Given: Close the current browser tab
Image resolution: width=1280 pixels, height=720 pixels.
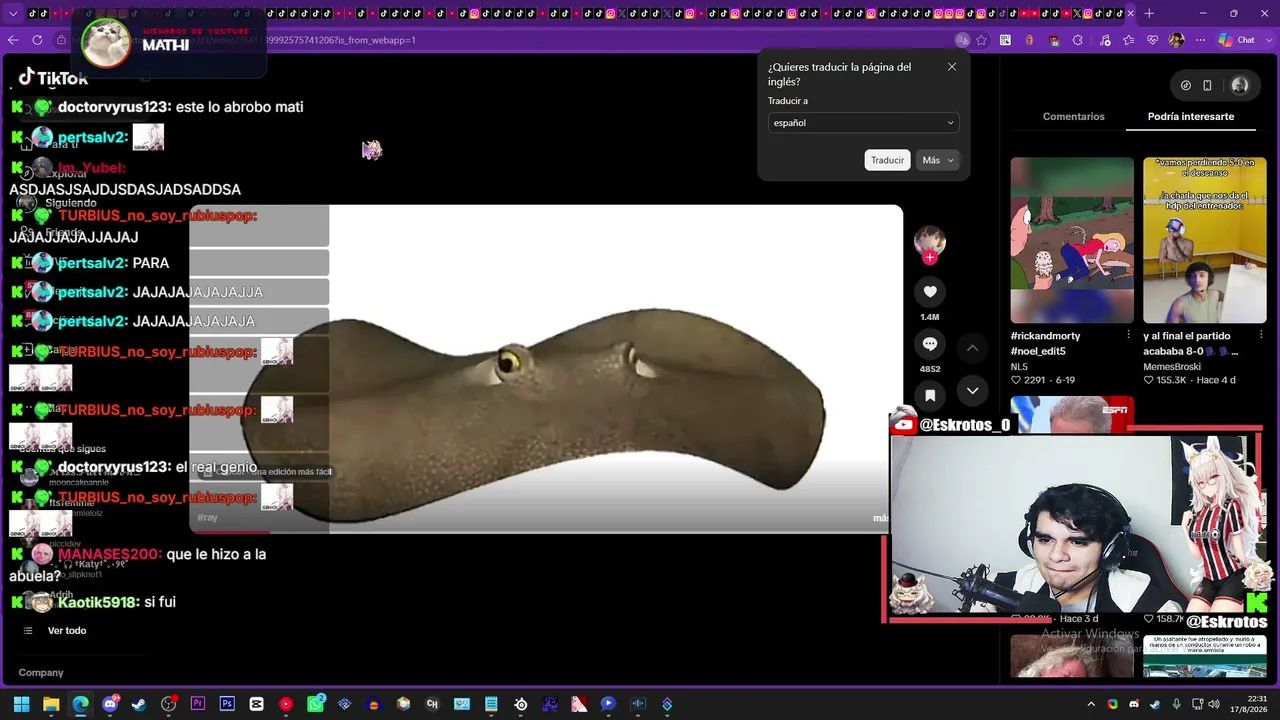Looking at the screenshot, I should (x=1131, y=13).
